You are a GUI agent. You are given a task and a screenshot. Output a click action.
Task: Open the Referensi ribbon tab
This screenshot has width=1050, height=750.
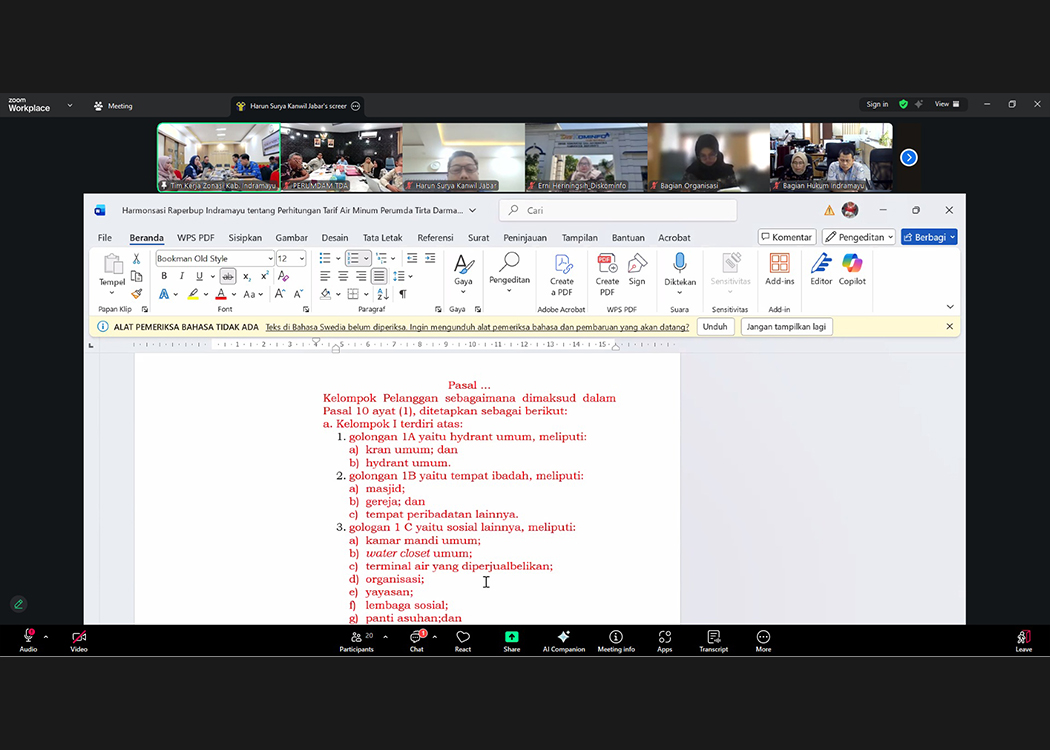pos(435,238)
